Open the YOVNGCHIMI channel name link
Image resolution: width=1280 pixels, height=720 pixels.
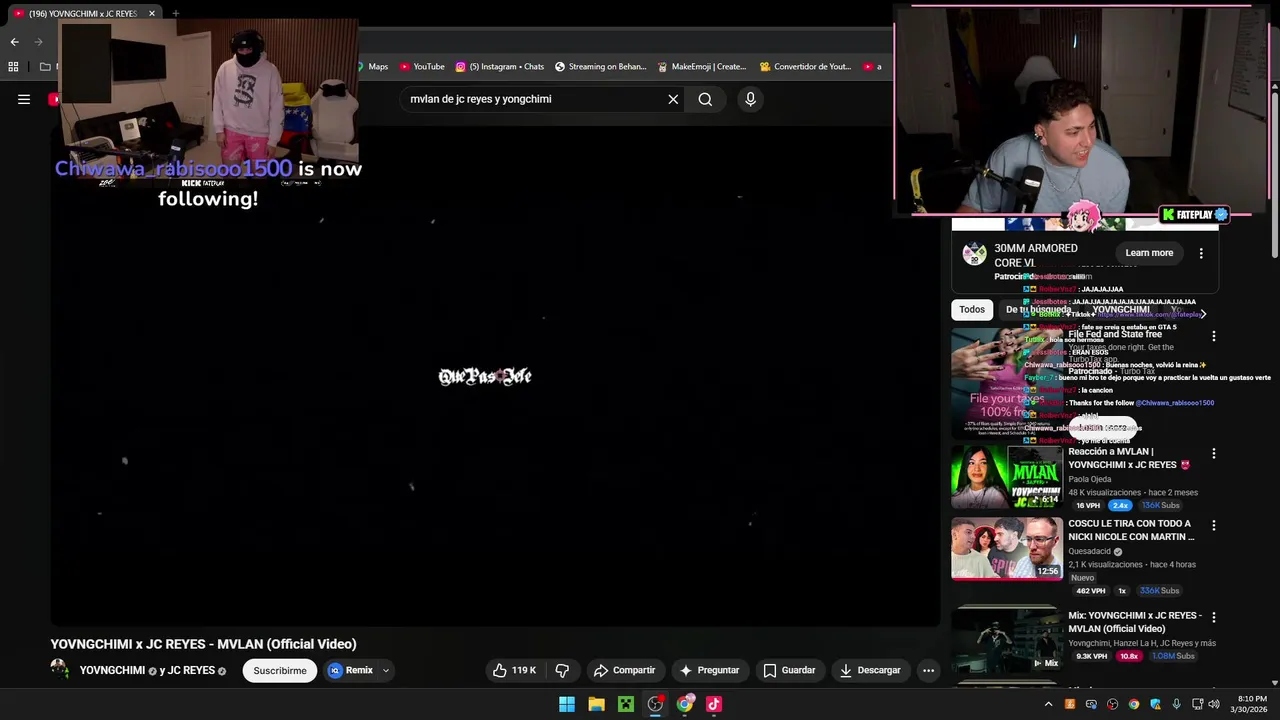(113, 670)
